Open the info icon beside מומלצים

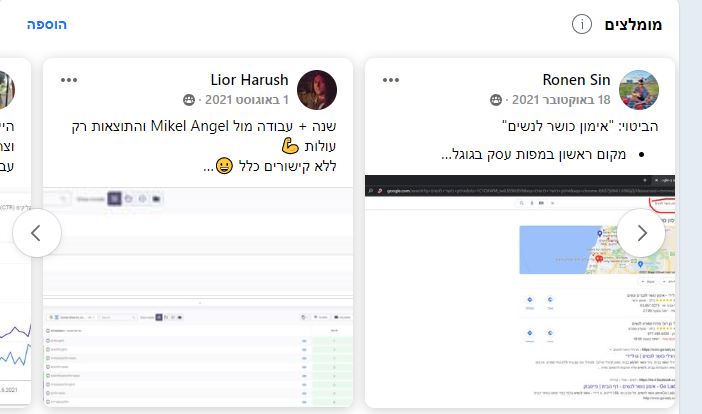(582, 24)
